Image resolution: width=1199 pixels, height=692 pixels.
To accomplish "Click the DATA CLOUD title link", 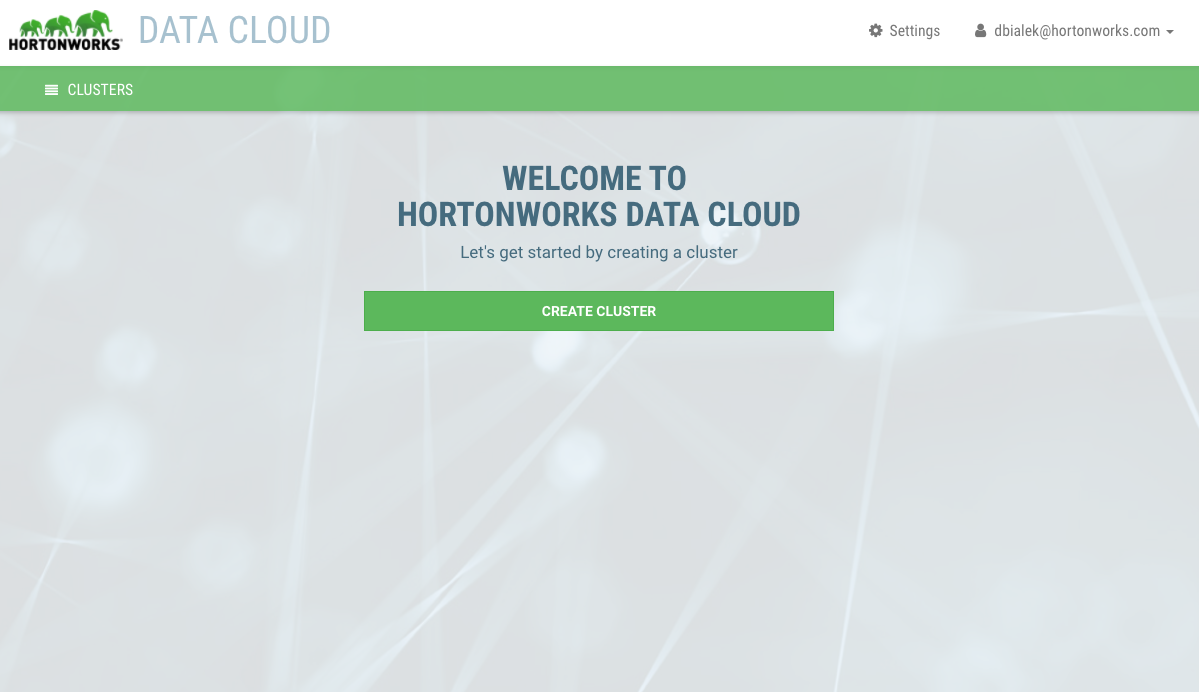I will pyautogui.click(x=234, y=30).
